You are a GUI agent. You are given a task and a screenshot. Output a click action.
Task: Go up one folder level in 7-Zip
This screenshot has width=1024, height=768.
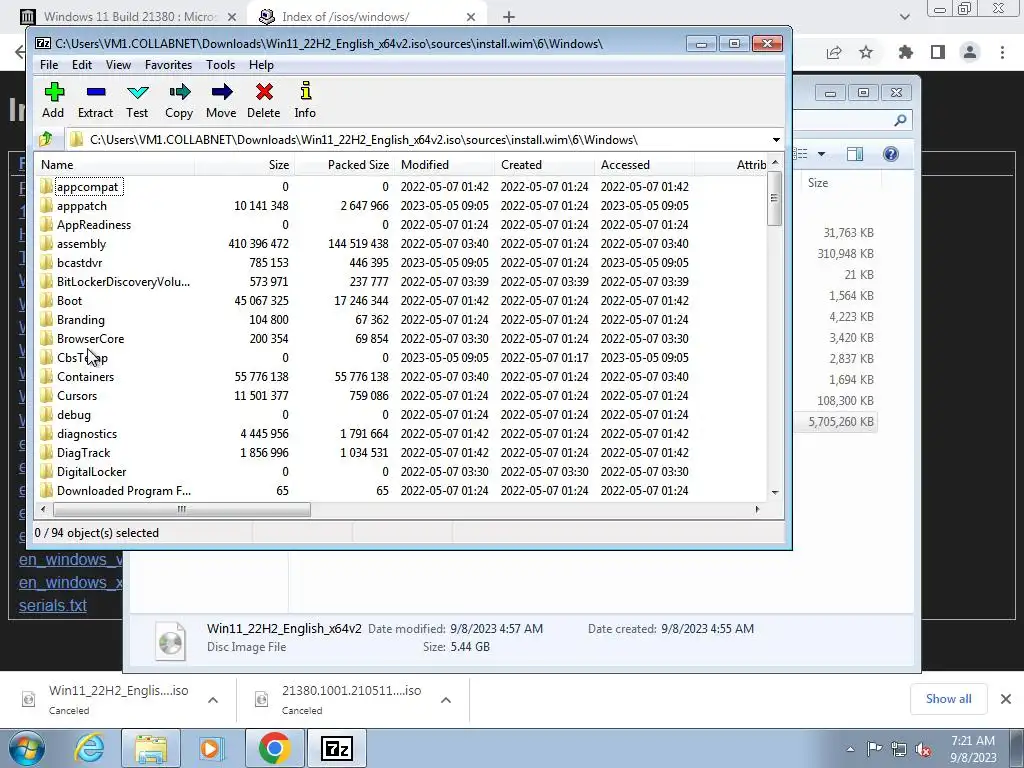(x=46, y=139)
